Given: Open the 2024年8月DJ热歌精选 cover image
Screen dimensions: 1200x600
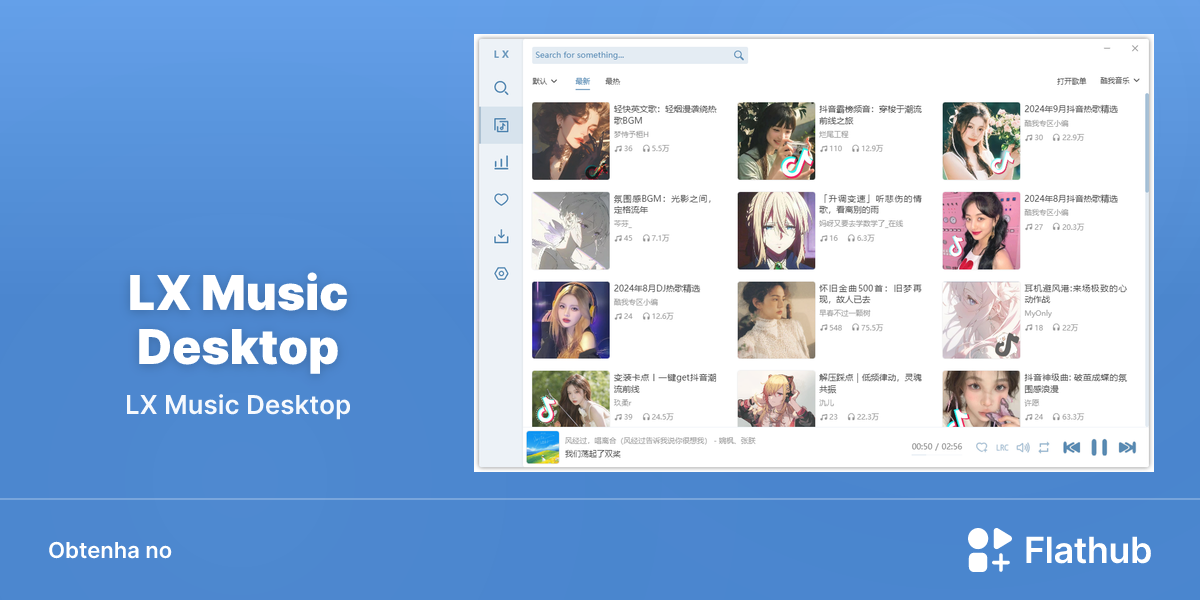Looking at the screenshot, I should click(571, 320).
